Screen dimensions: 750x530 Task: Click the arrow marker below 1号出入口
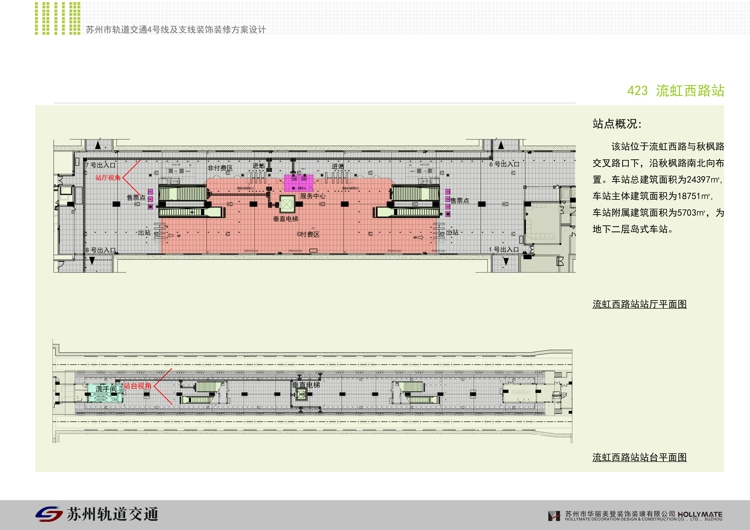click(506, 261)
